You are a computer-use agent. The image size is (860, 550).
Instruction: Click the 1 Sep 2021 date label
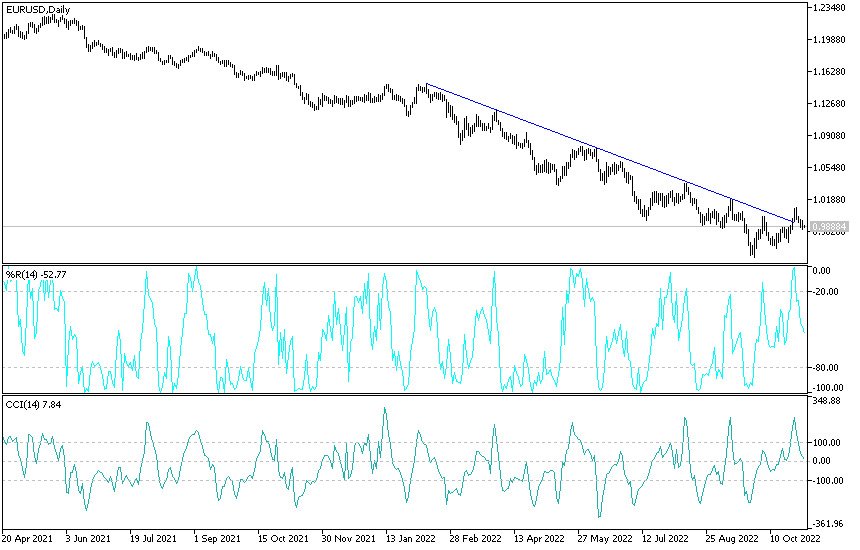click(217, 538)
